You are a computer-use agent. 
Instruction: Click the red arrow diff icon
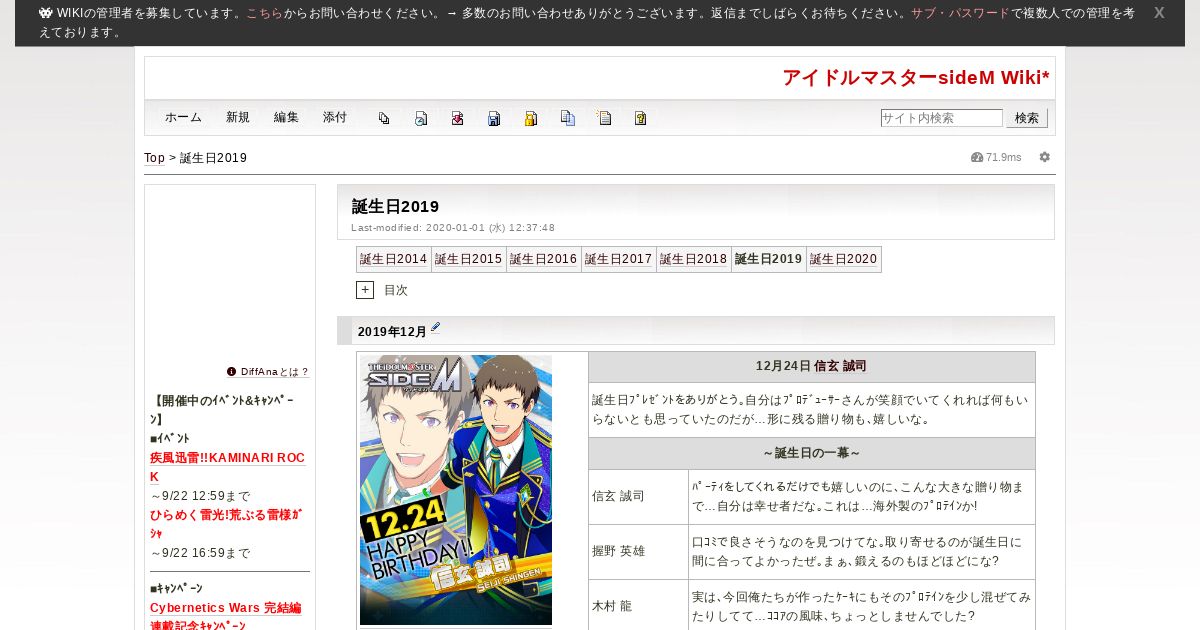click(x=457, y=118)
